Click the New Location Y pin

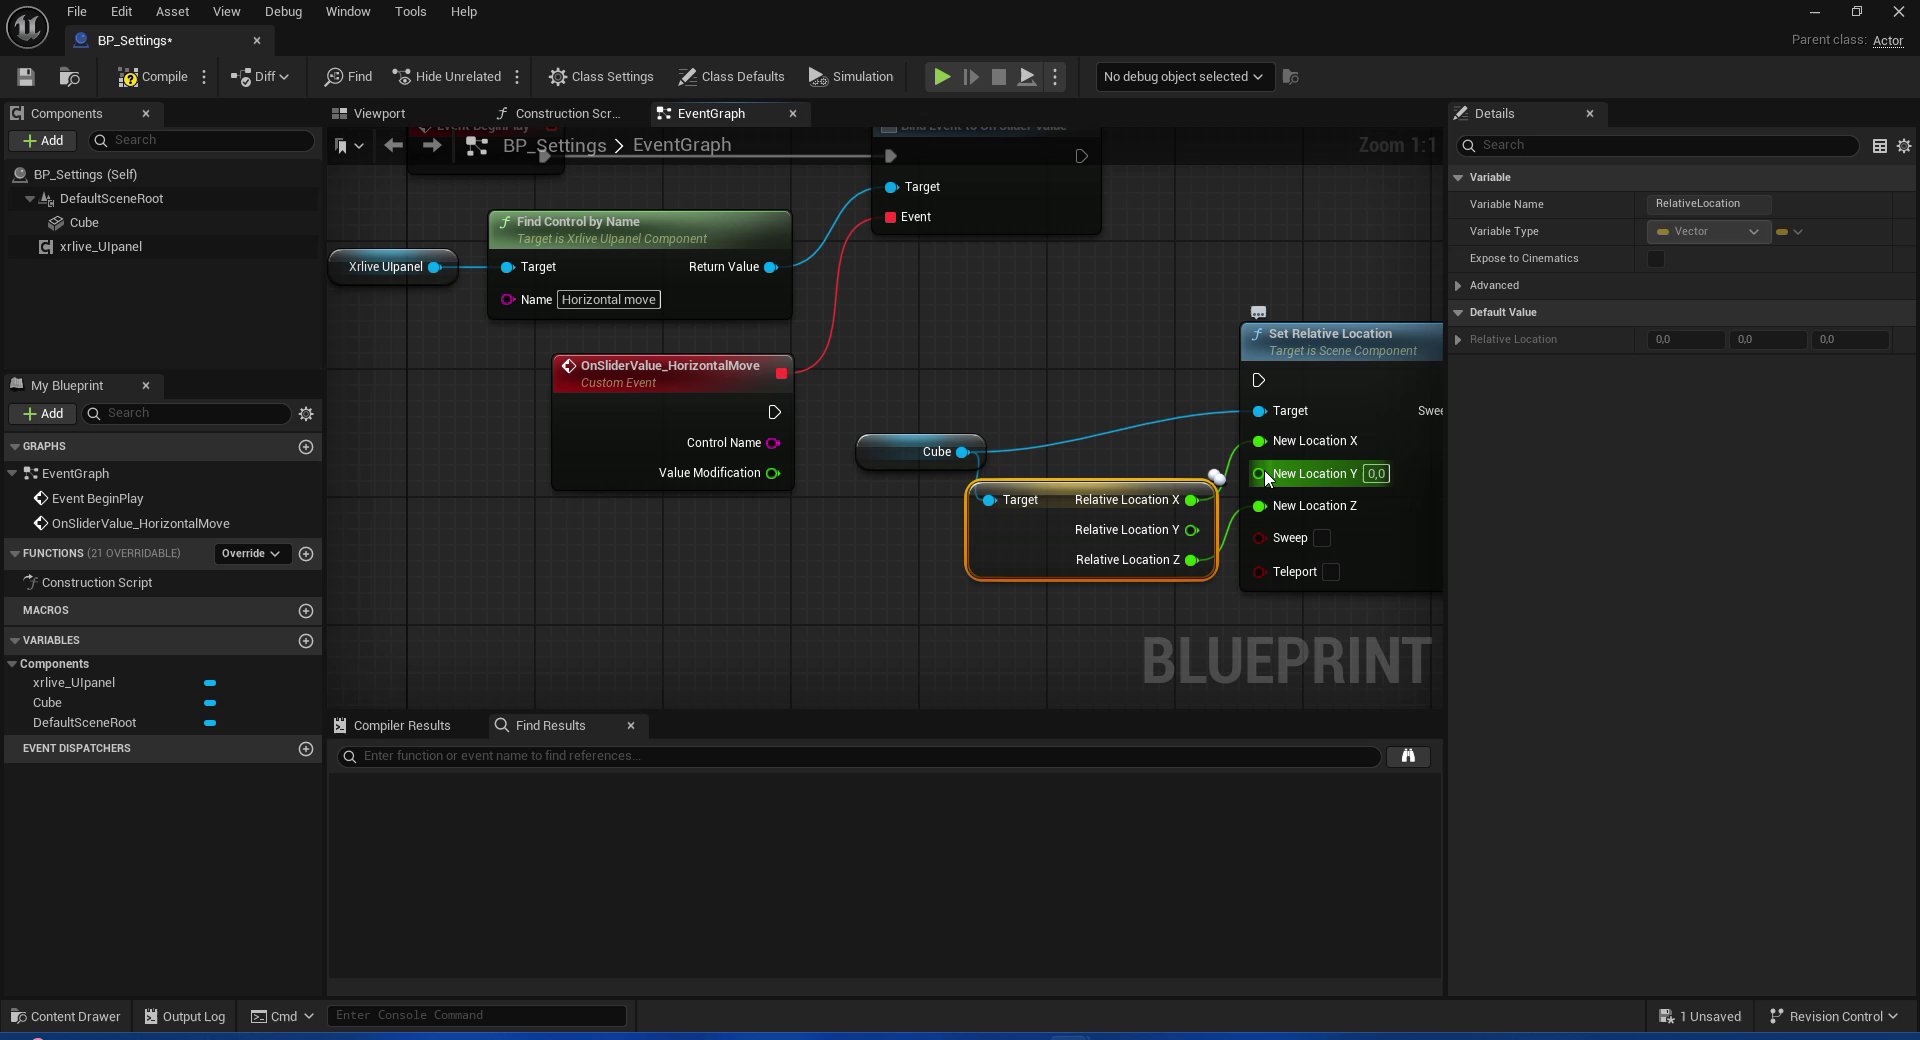[x=1259, y=474]
